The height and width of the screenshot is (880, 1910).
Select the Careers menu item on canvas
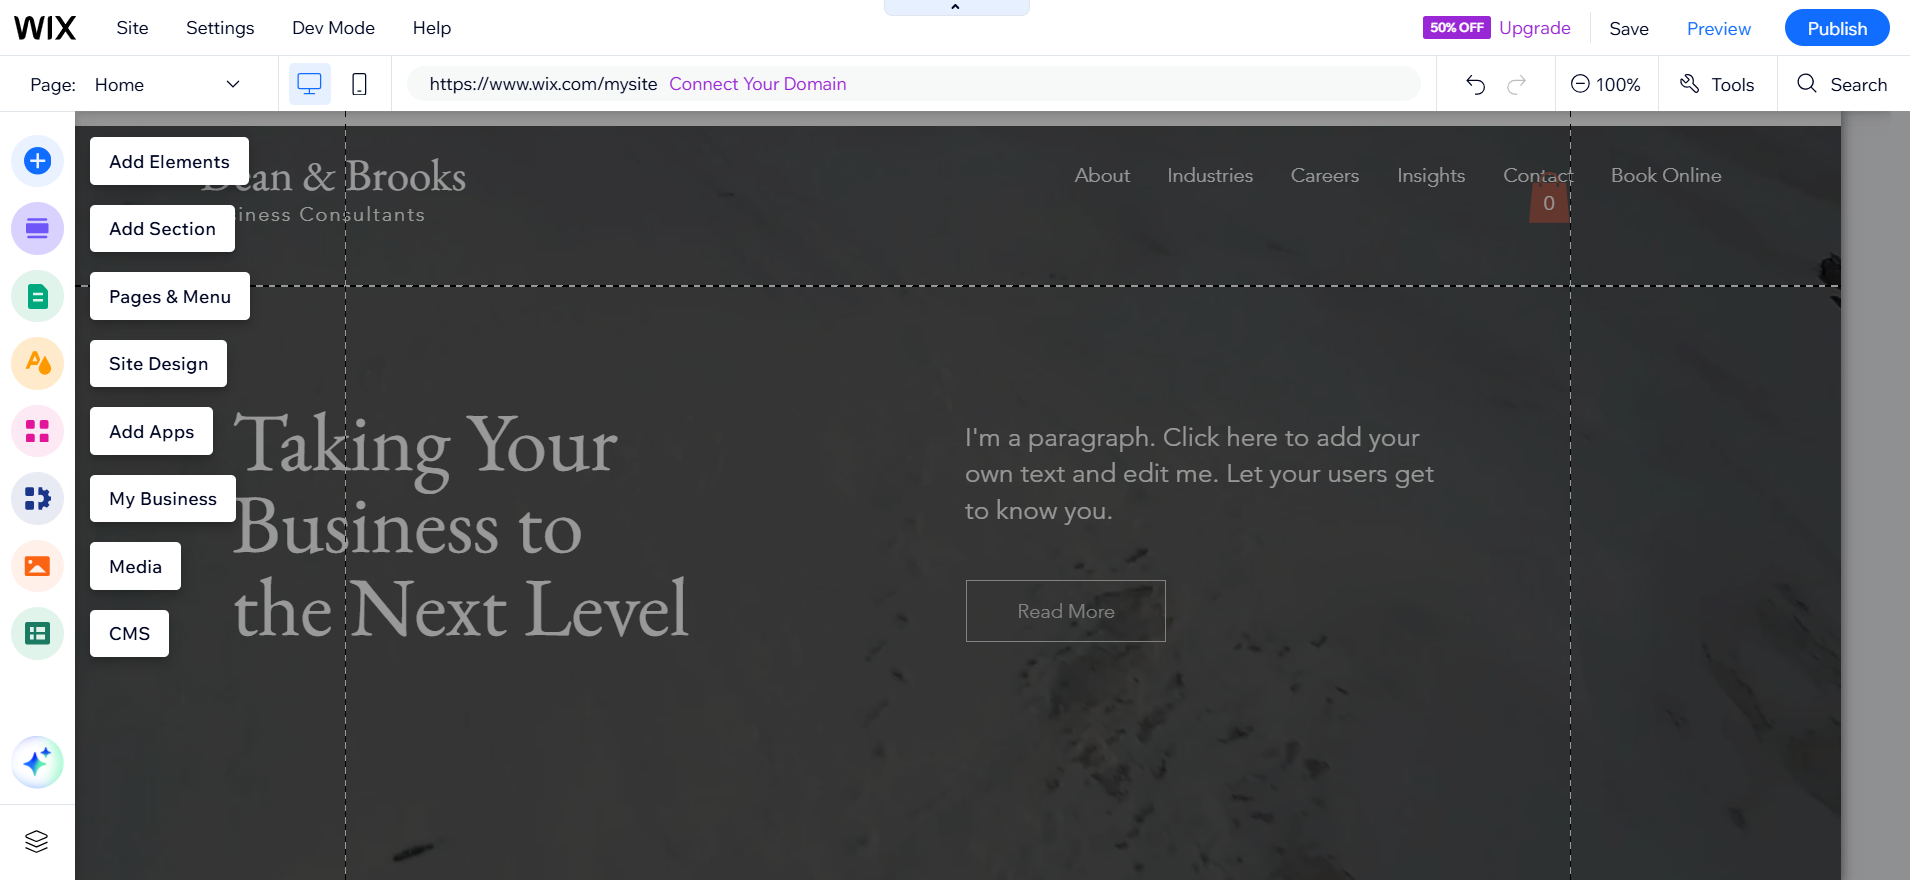[1325, 175]
